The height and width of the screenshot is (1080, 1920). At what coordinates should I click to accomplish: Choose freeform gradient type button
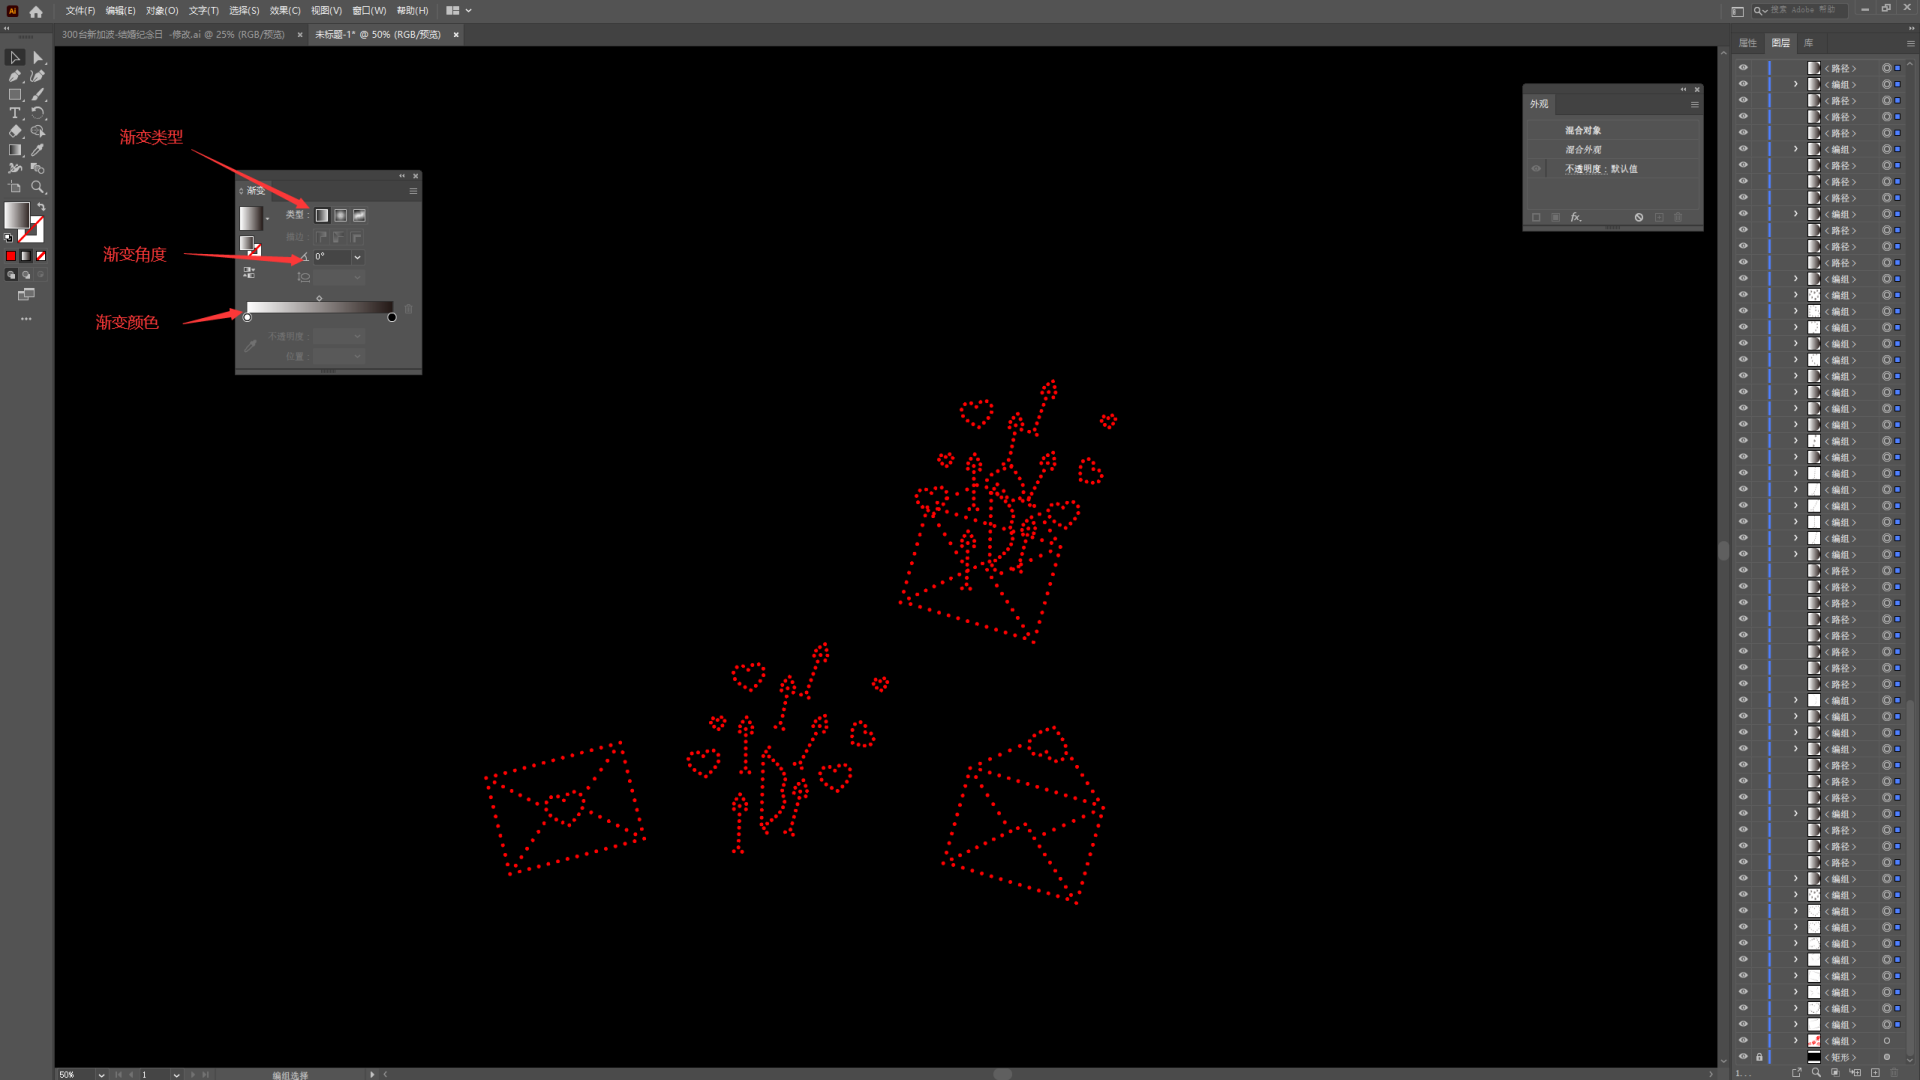click(359, 215)
